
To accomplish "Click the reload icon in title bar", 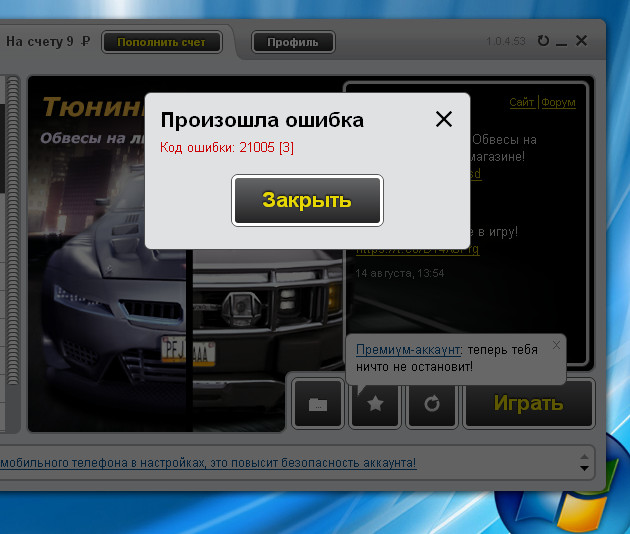I will click(x=543, y=41).
